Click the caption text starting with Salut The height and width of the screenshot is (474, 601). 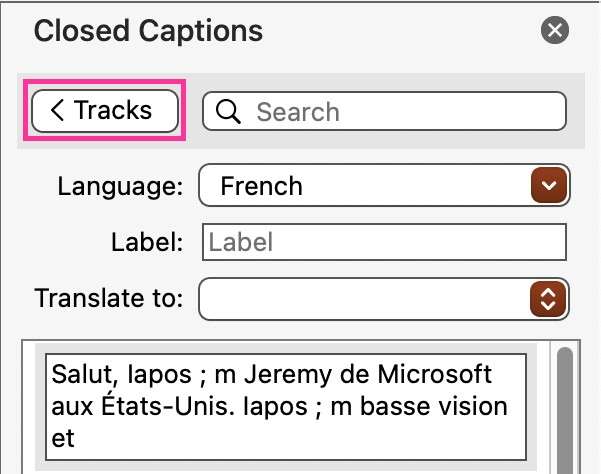(286, 407)
